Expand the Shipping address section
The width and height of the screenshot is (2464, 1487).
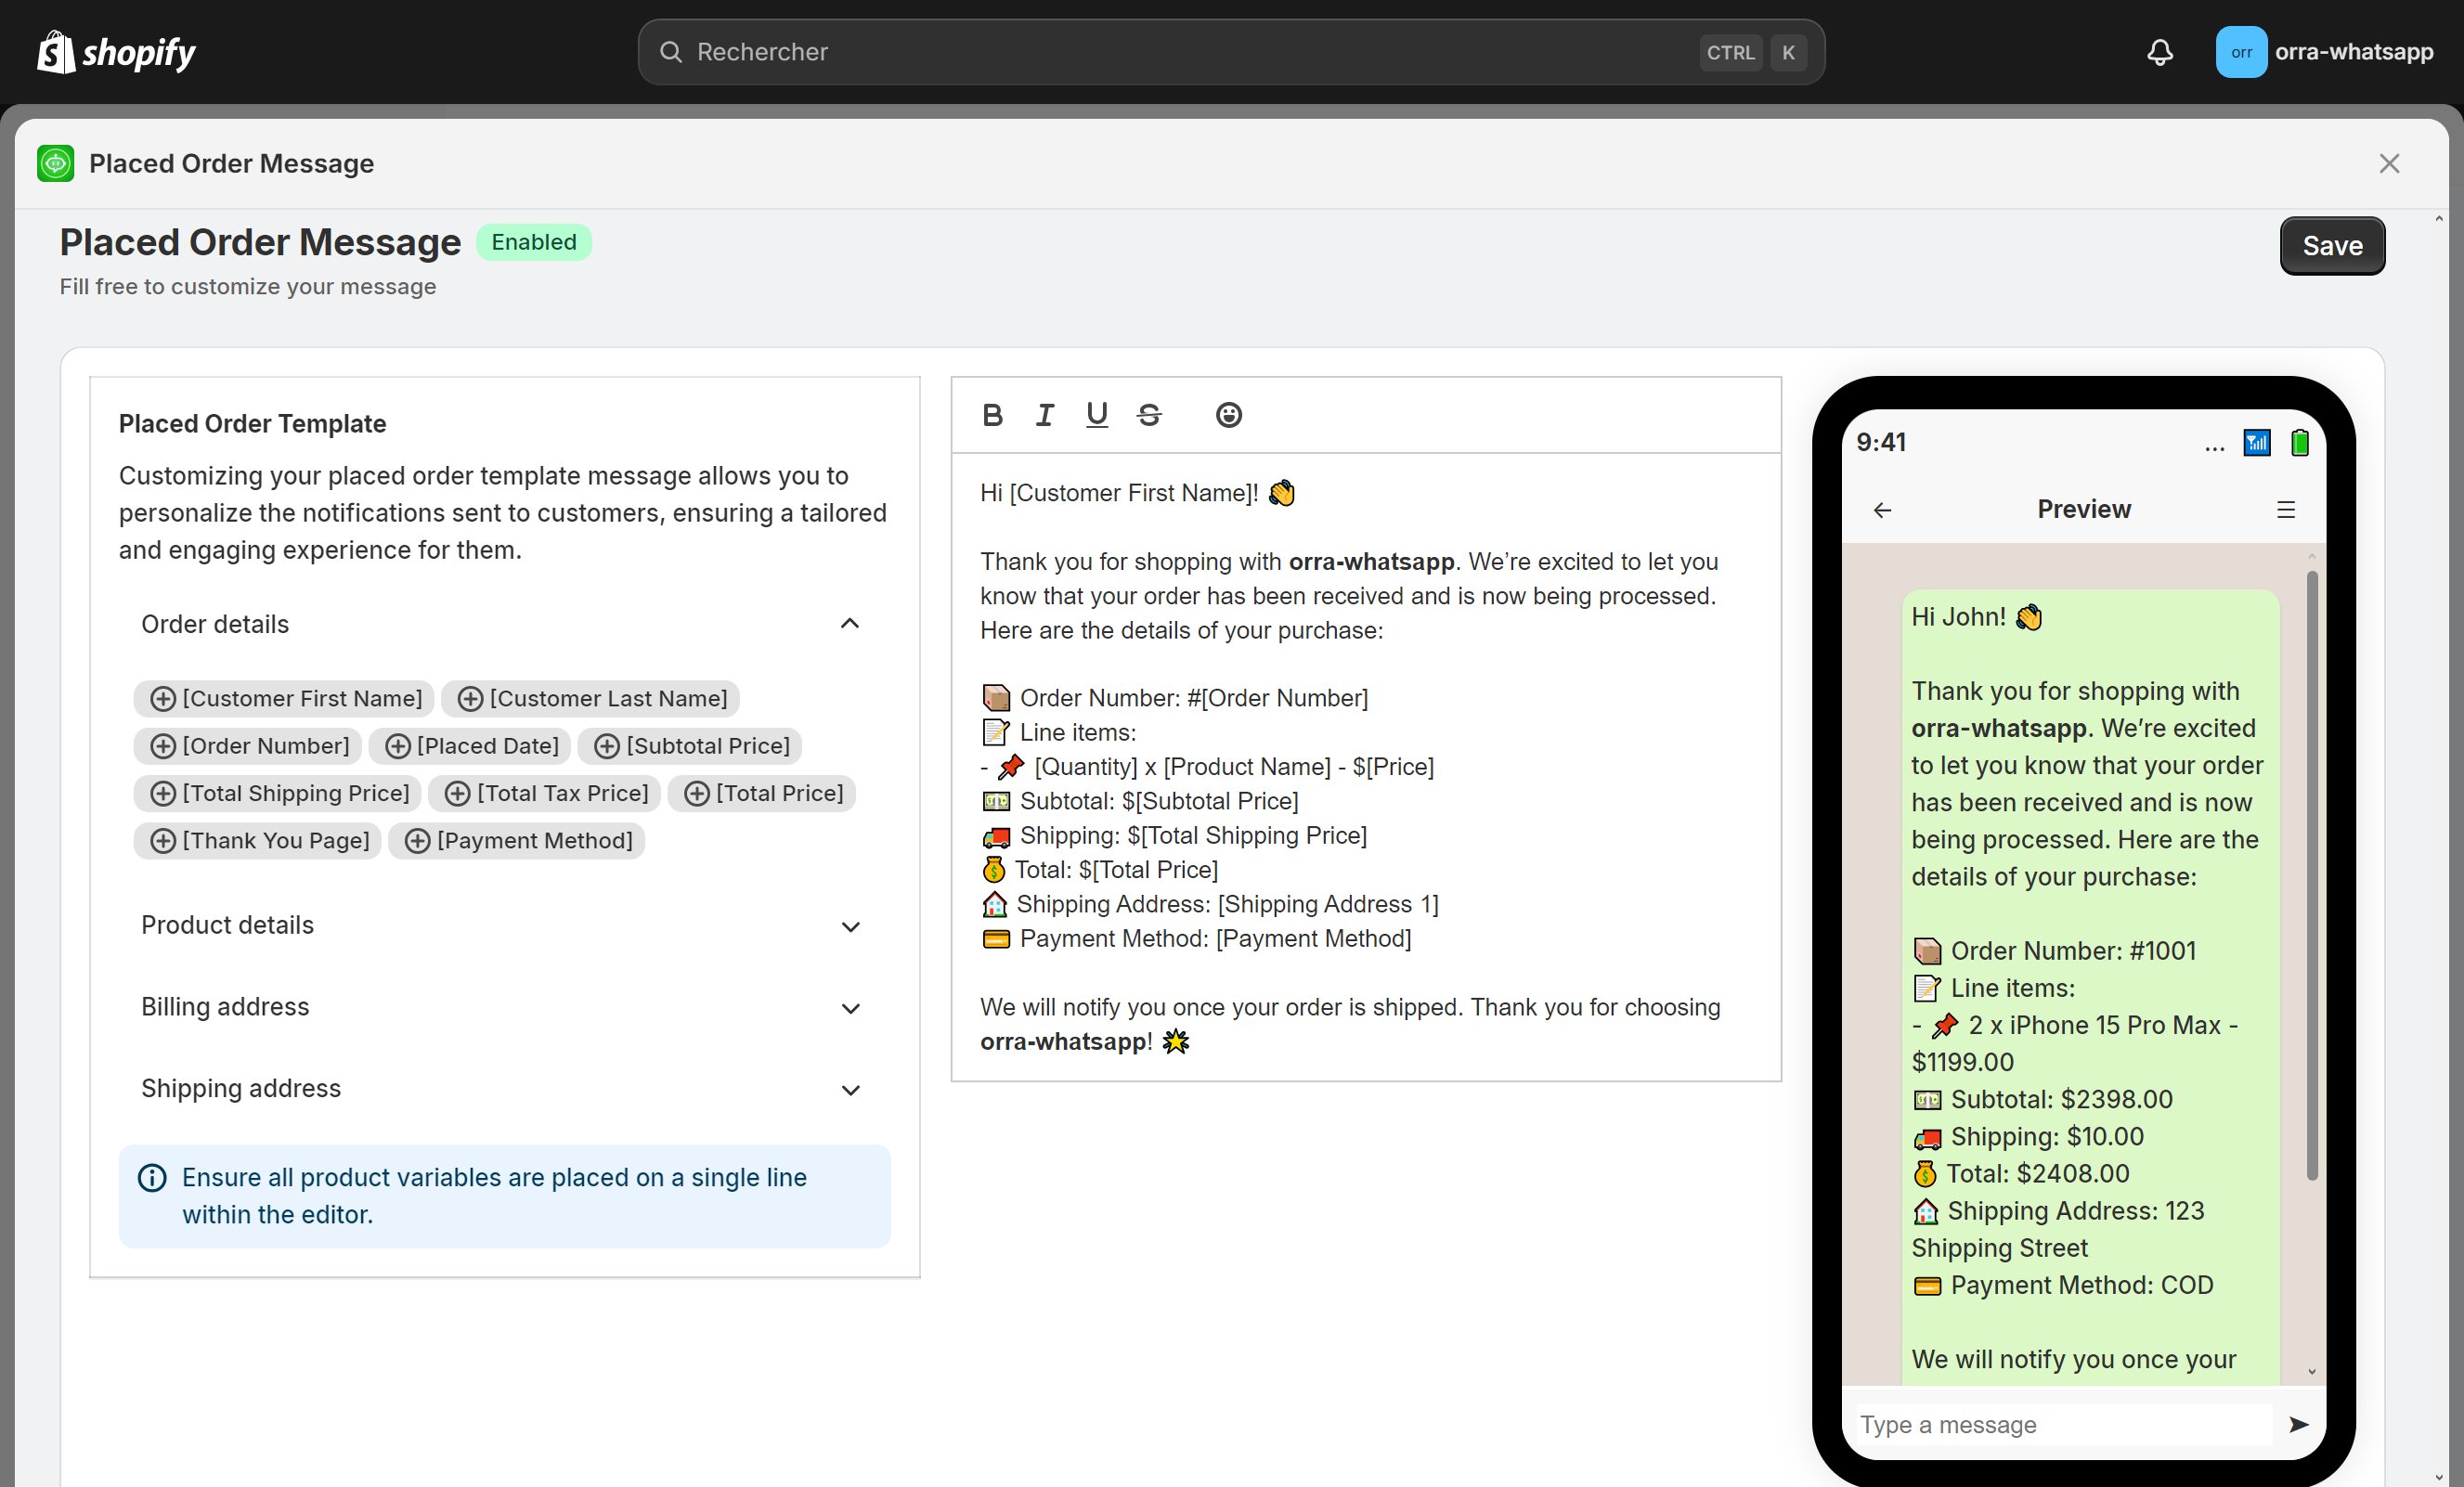tap(850, 1089)
